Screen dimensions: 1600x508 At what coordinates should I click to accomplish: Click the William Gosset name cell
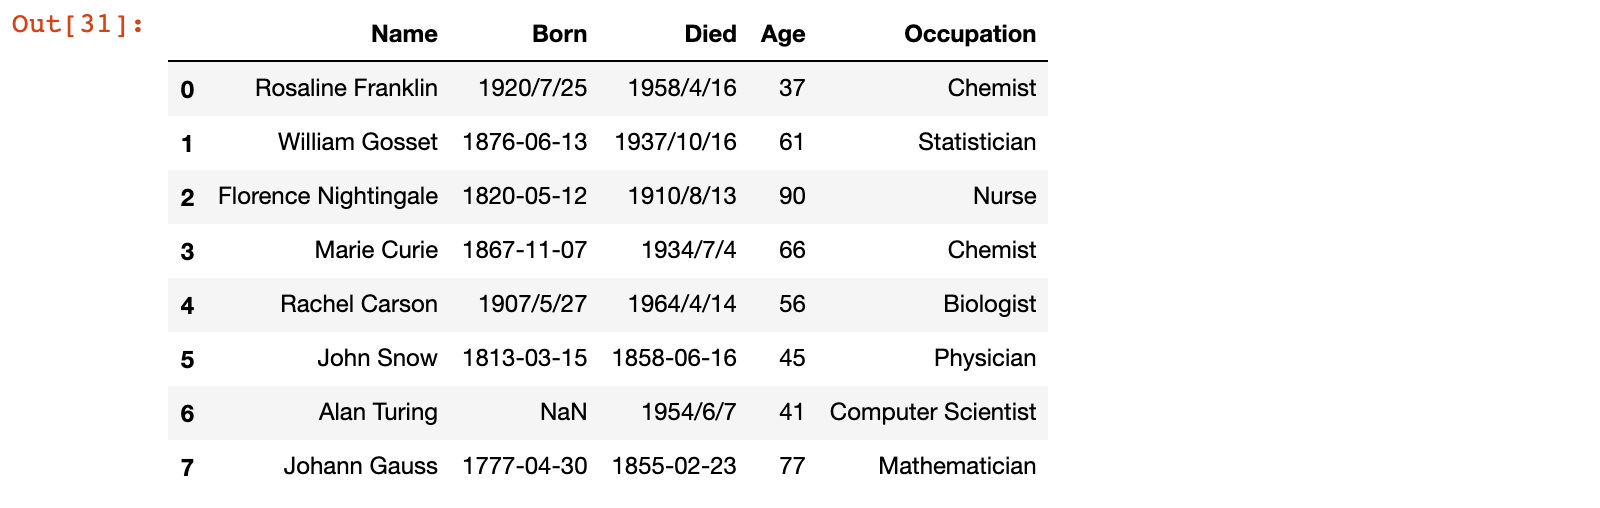(x=358, y=142)
